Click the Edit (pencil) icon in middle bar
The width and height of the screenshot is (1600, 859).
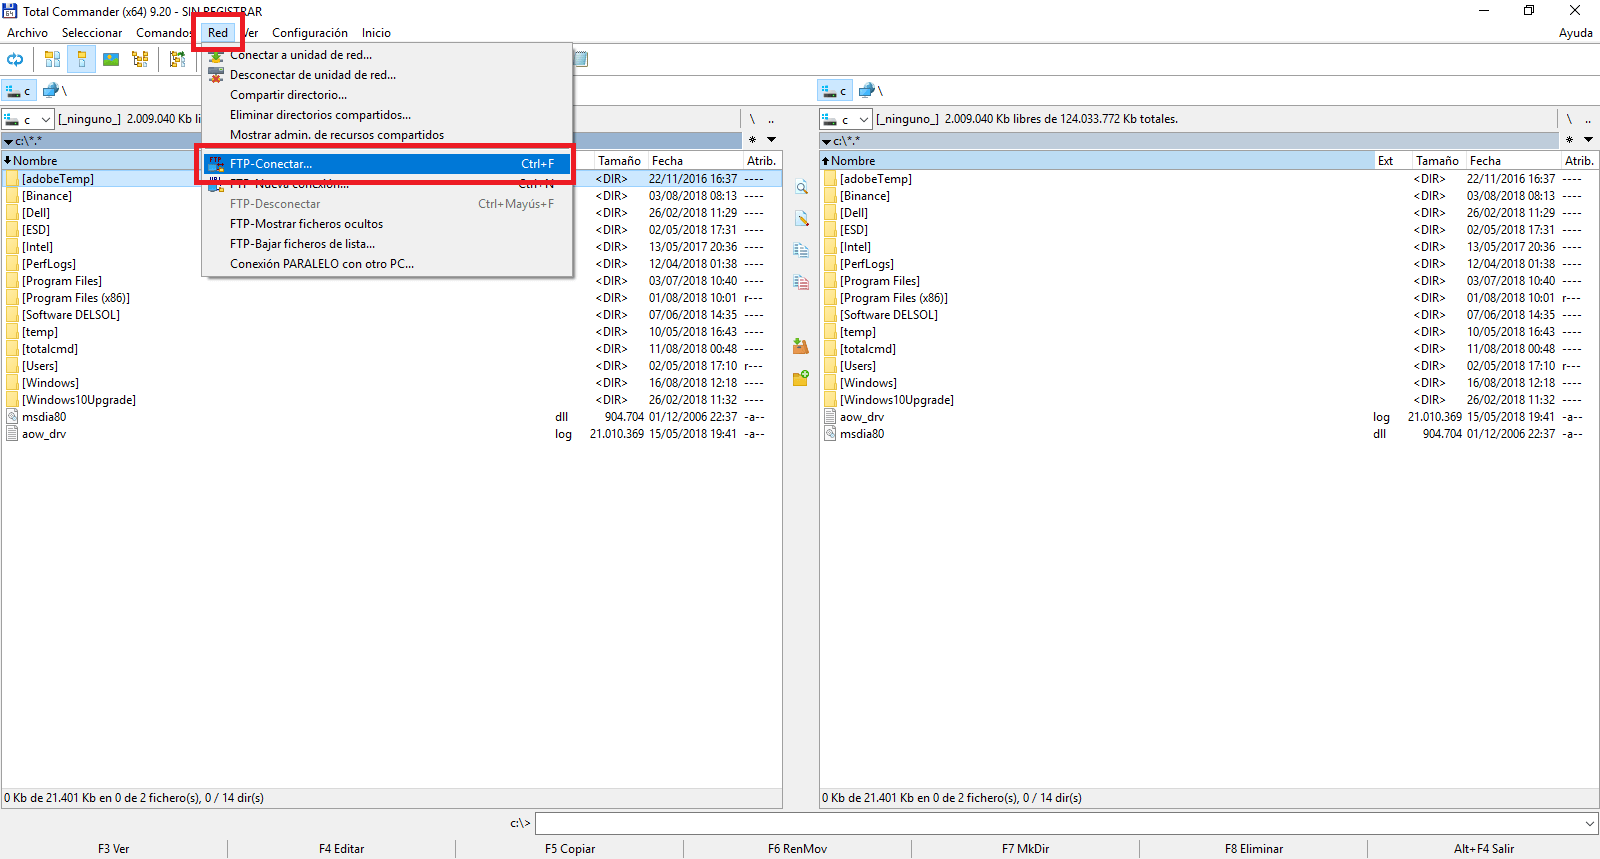(801, 218)
